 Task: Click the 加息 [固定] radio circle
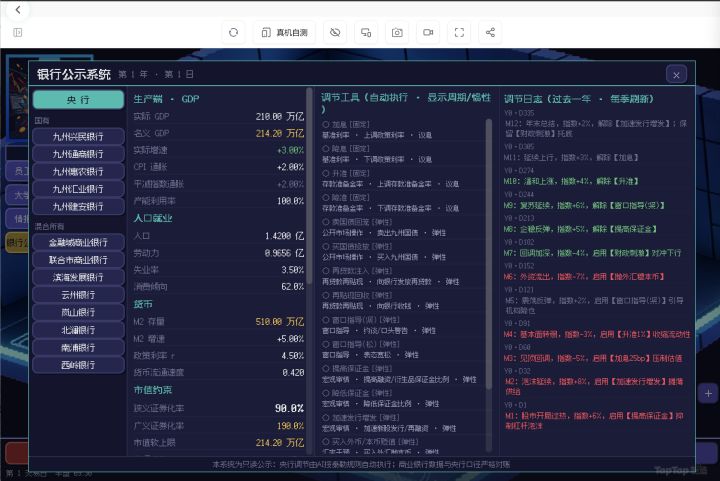[x=326, y=124]
